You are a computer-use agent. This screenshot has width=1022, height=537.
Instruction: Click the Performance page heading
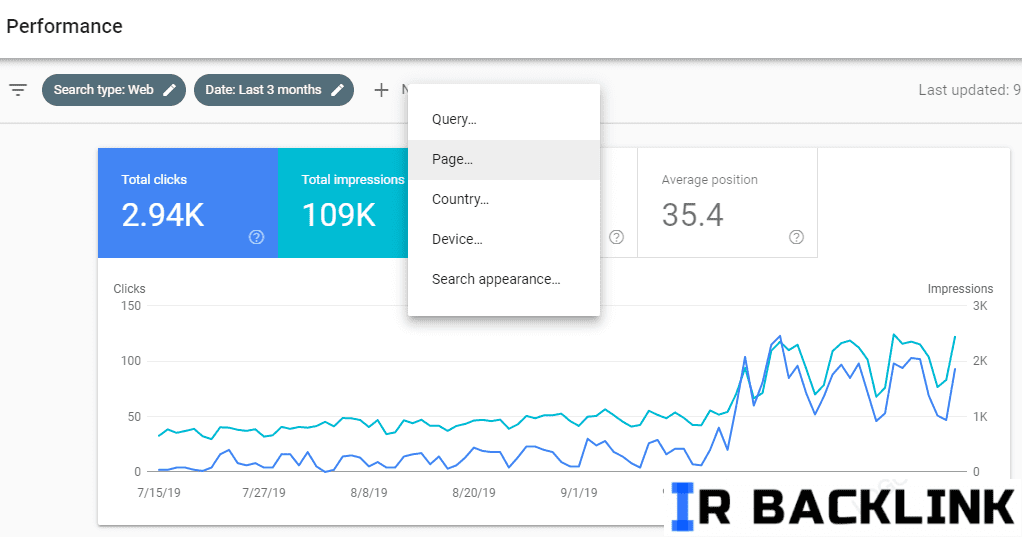pyautogui.click(x=65, y=27)
